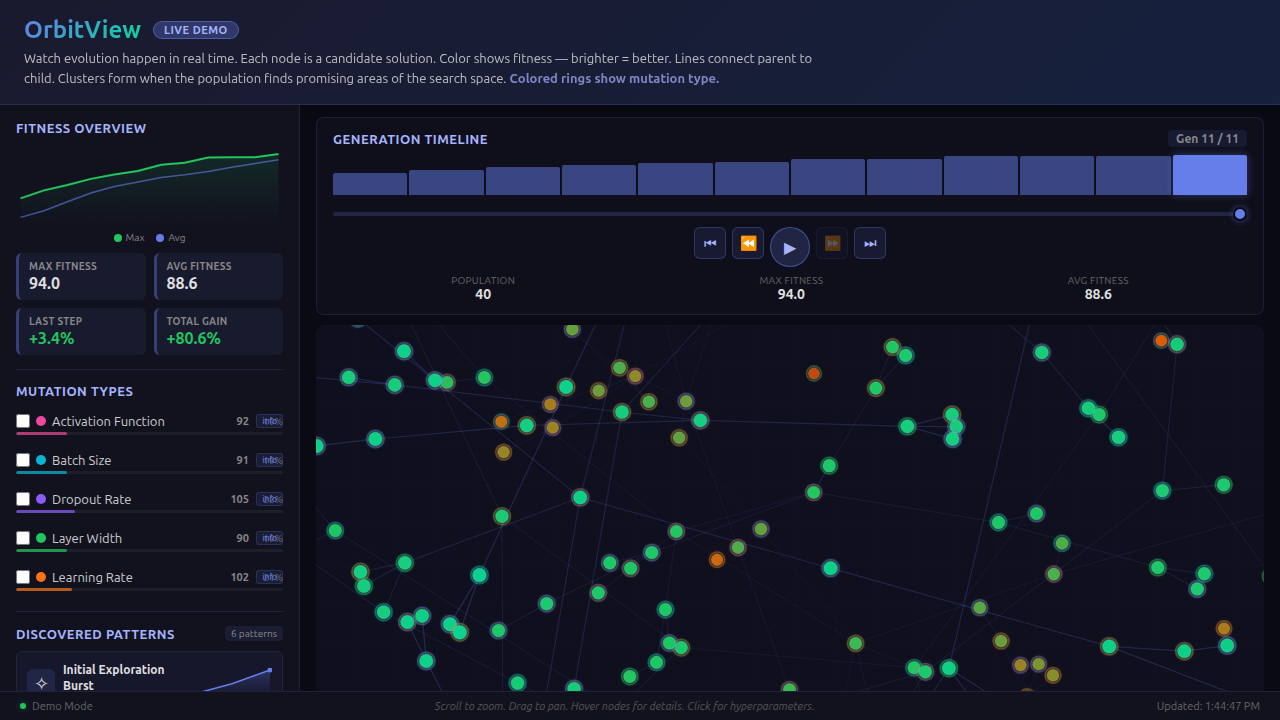Click the Colored rings show mutation type link

tap(613, 78)
